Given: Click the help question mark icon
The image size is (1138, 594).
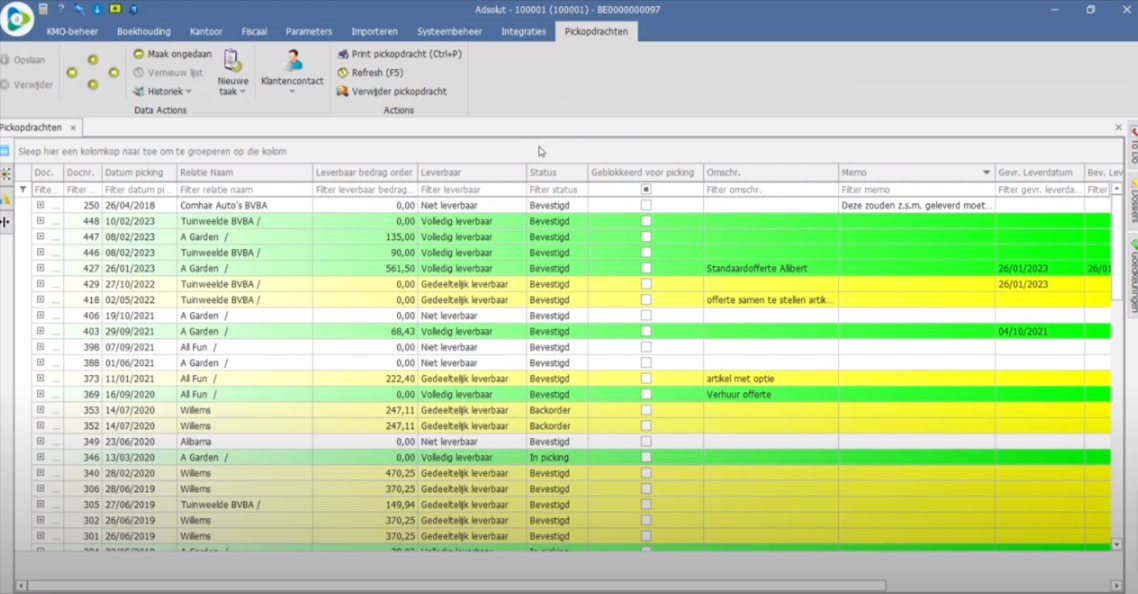Looking at the screenshot, I should (x=61, y=9).
